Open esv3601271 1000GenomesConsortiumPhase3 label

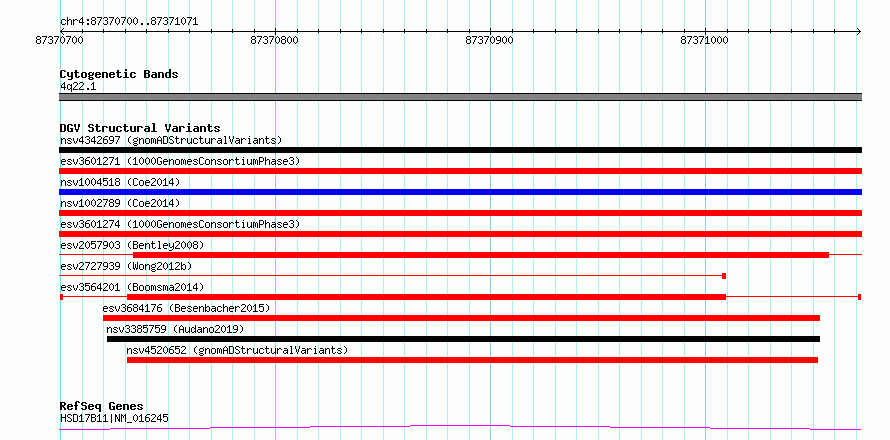180,161
